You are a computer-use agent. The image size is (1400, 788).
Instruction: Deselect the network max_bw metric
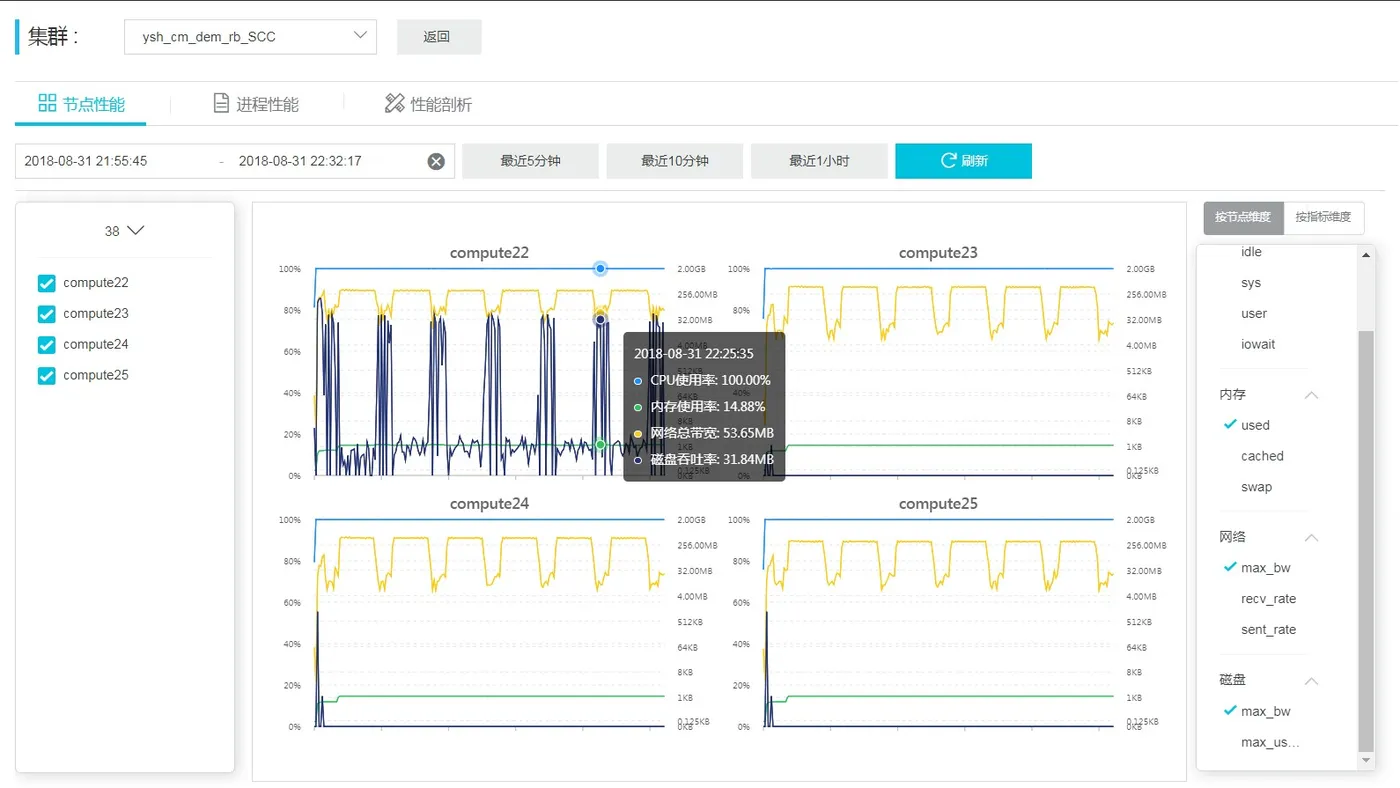coord(1265,568)
